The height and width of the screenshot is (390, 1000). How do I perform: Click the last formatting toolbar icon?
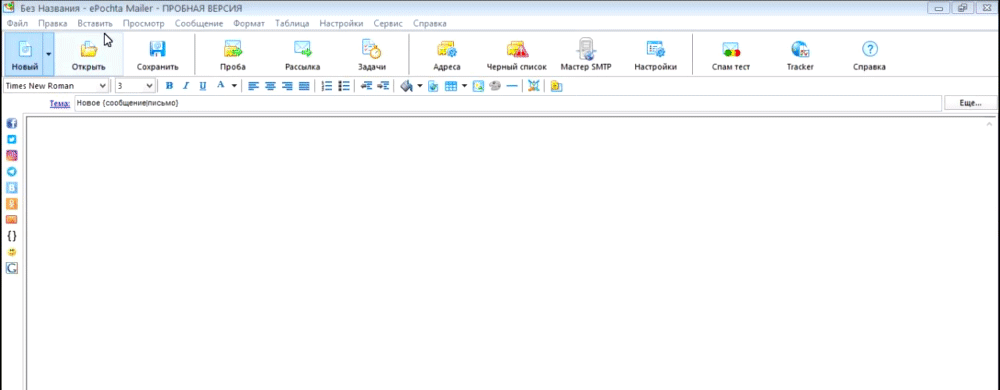(556, 85)
